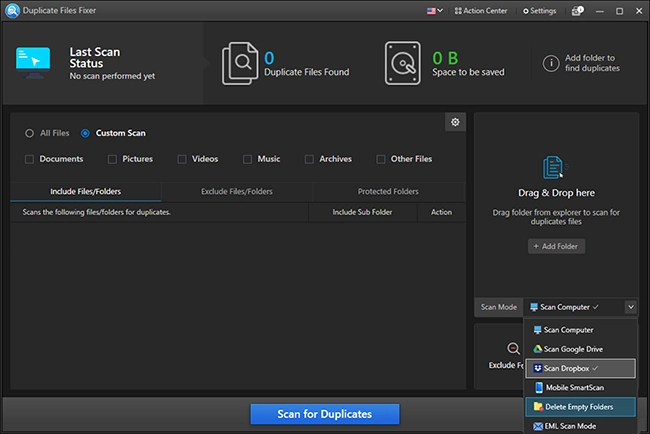The image size is (650, 434).
Task: Open the language flag selector
Action: [434, 11]
